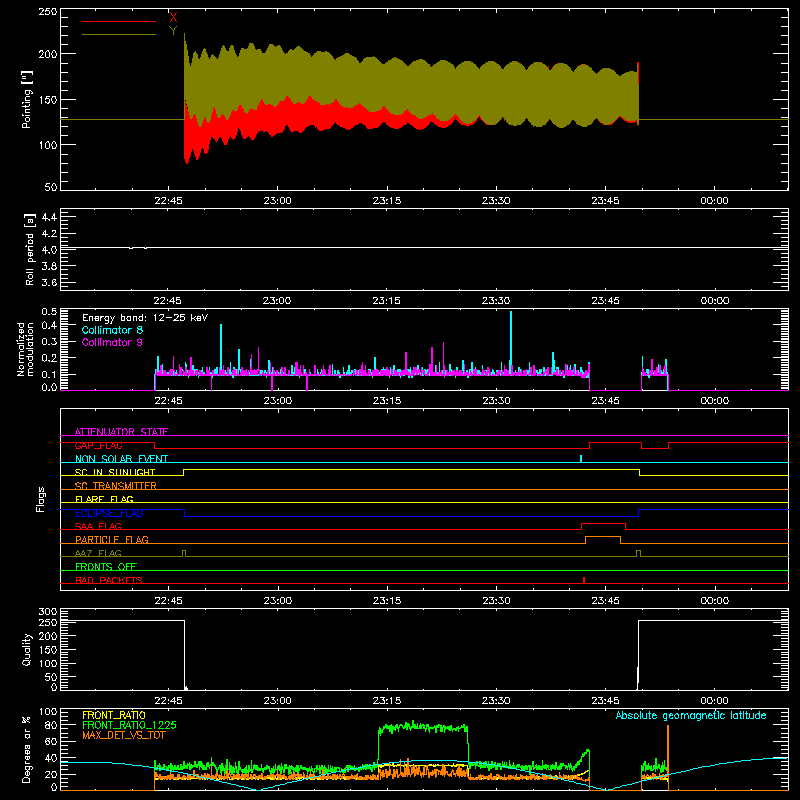Click the 'SAA_FLAG' flag label
The height and width of the screenshot is (800, 800).
pos(98,526)
